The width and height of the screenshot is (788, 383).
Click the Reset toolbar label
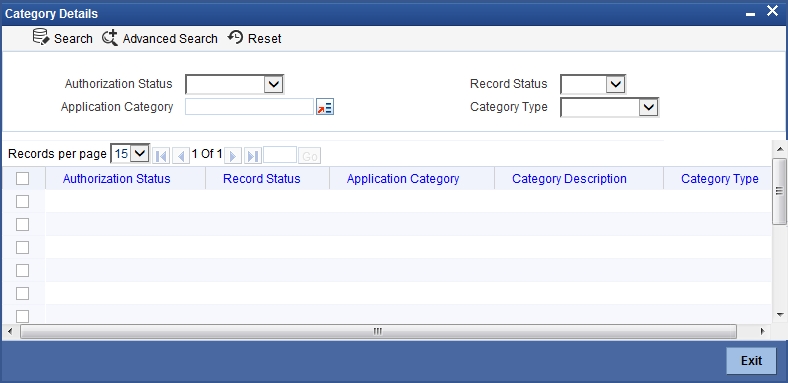pos(265,39)
